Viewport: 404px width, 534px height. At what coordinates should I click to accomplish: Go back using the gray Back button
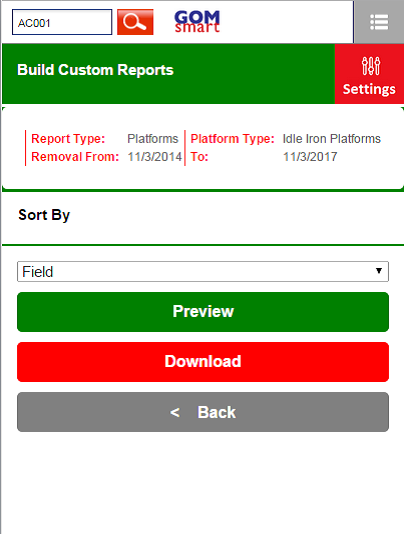[203, 412]
